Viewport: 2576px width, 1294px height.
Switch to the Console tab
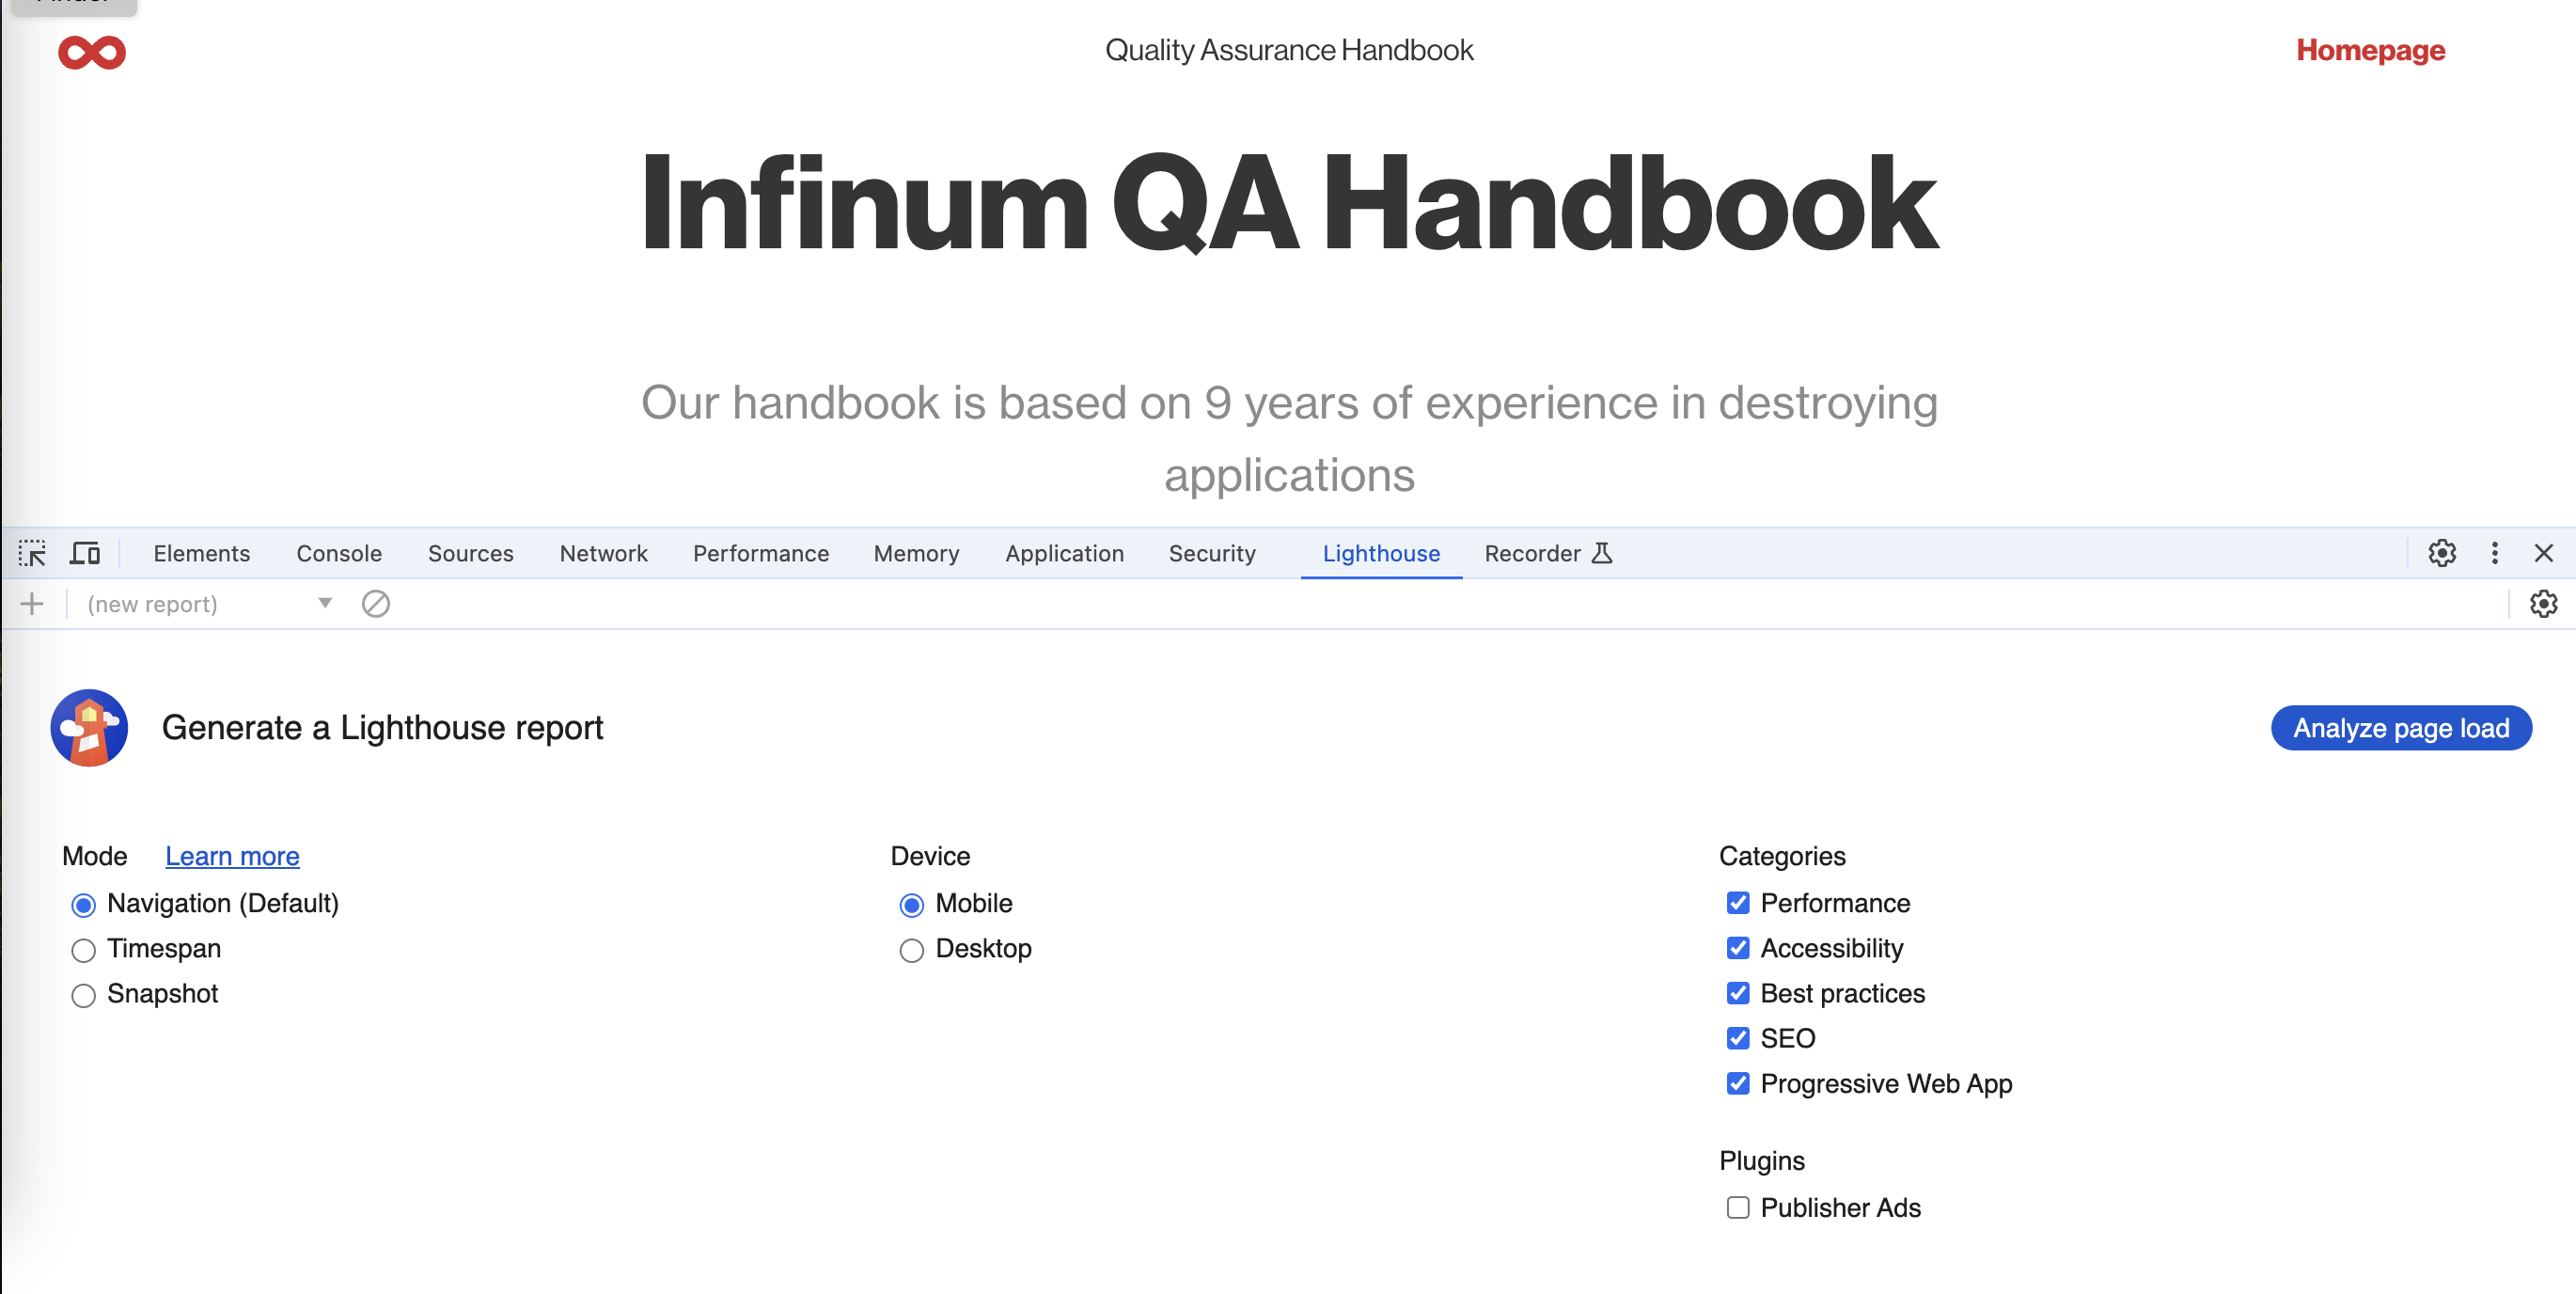(339, 553)
